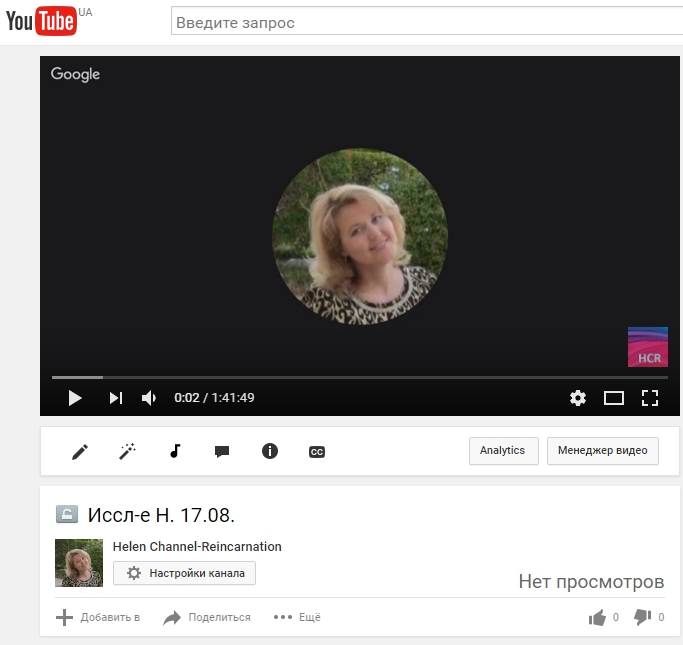Open the magic wand enhancements tool
The width and height of the screenshot is (683, 645).
[127, 452]
